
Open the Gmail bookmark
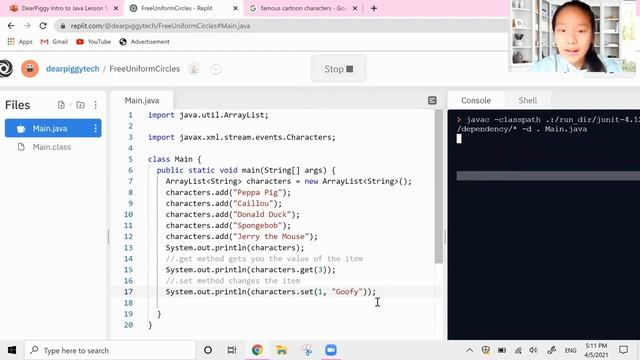pyautogui.click(x=54, y=42)
